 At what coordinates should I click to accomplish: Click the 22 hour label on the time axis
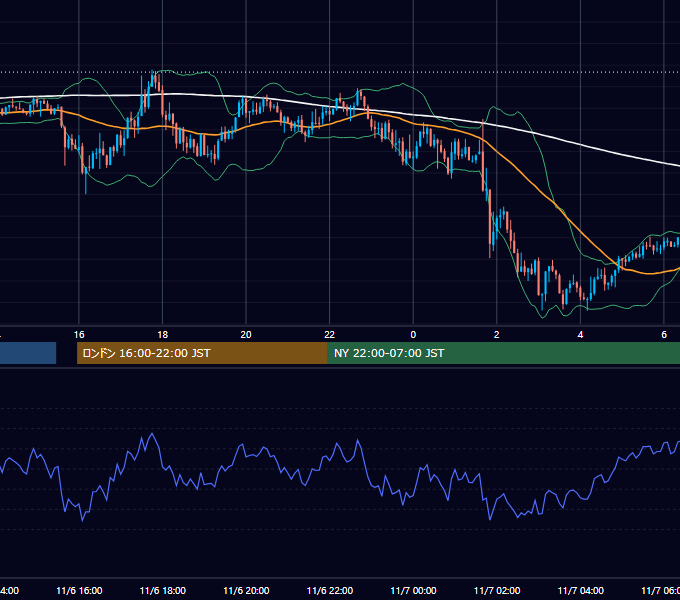330,335
